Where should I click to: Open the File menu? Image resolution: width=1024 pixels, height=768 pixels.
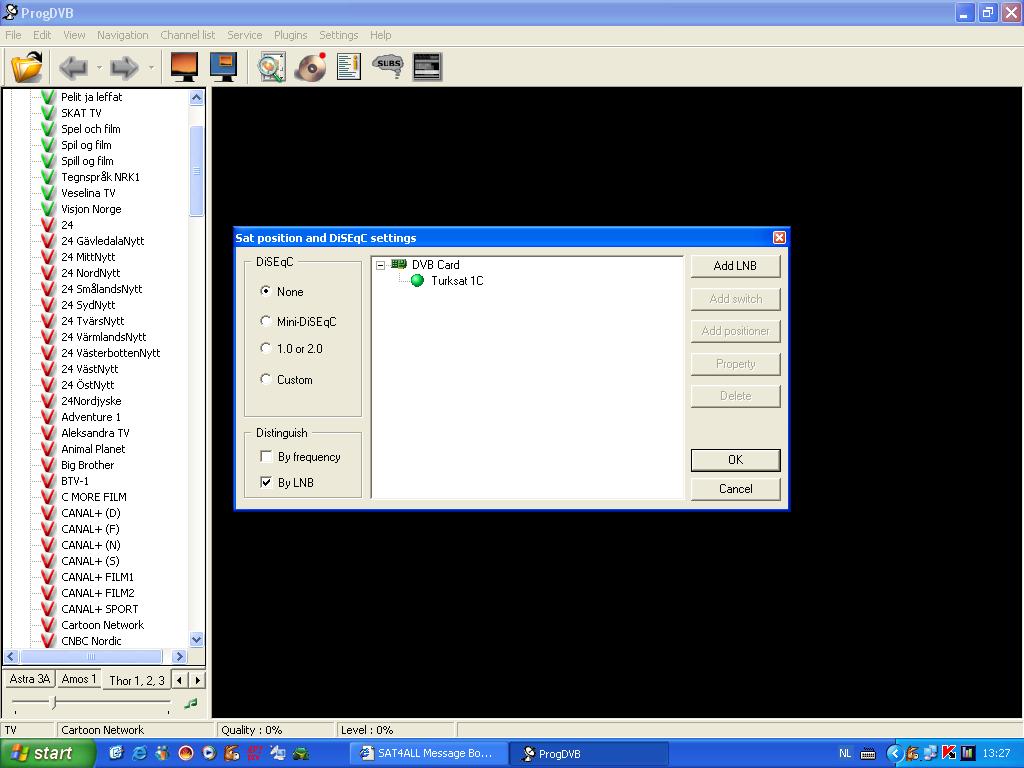click(13, 35)
